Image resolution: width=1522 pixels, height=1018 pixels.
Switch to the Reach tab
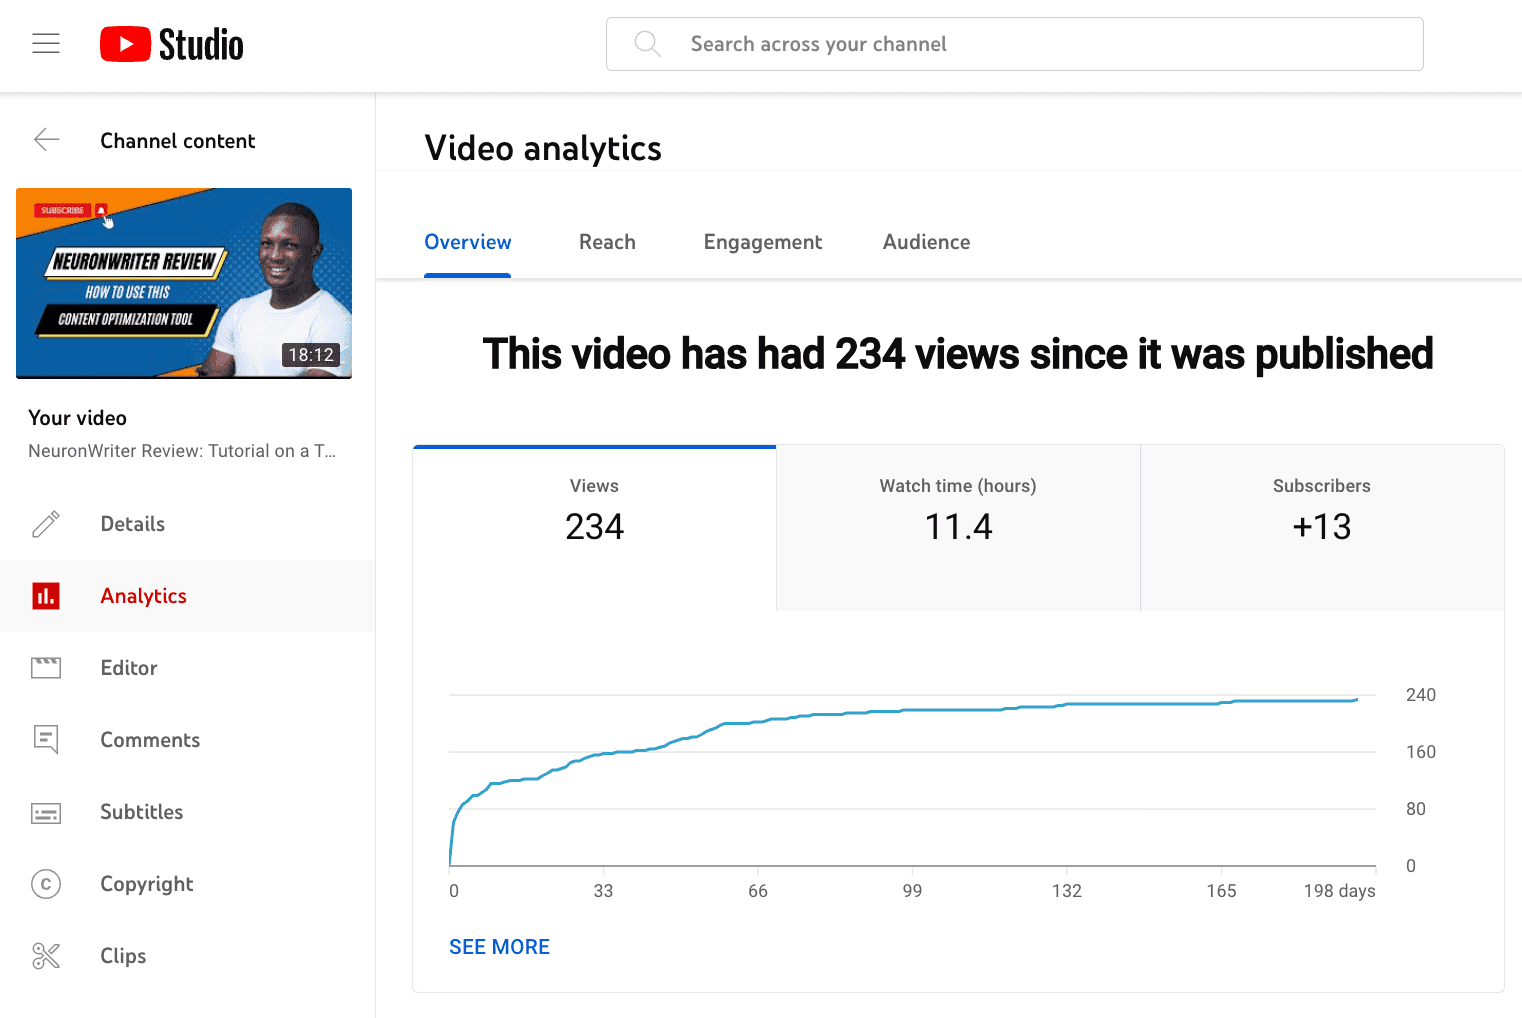606,242
